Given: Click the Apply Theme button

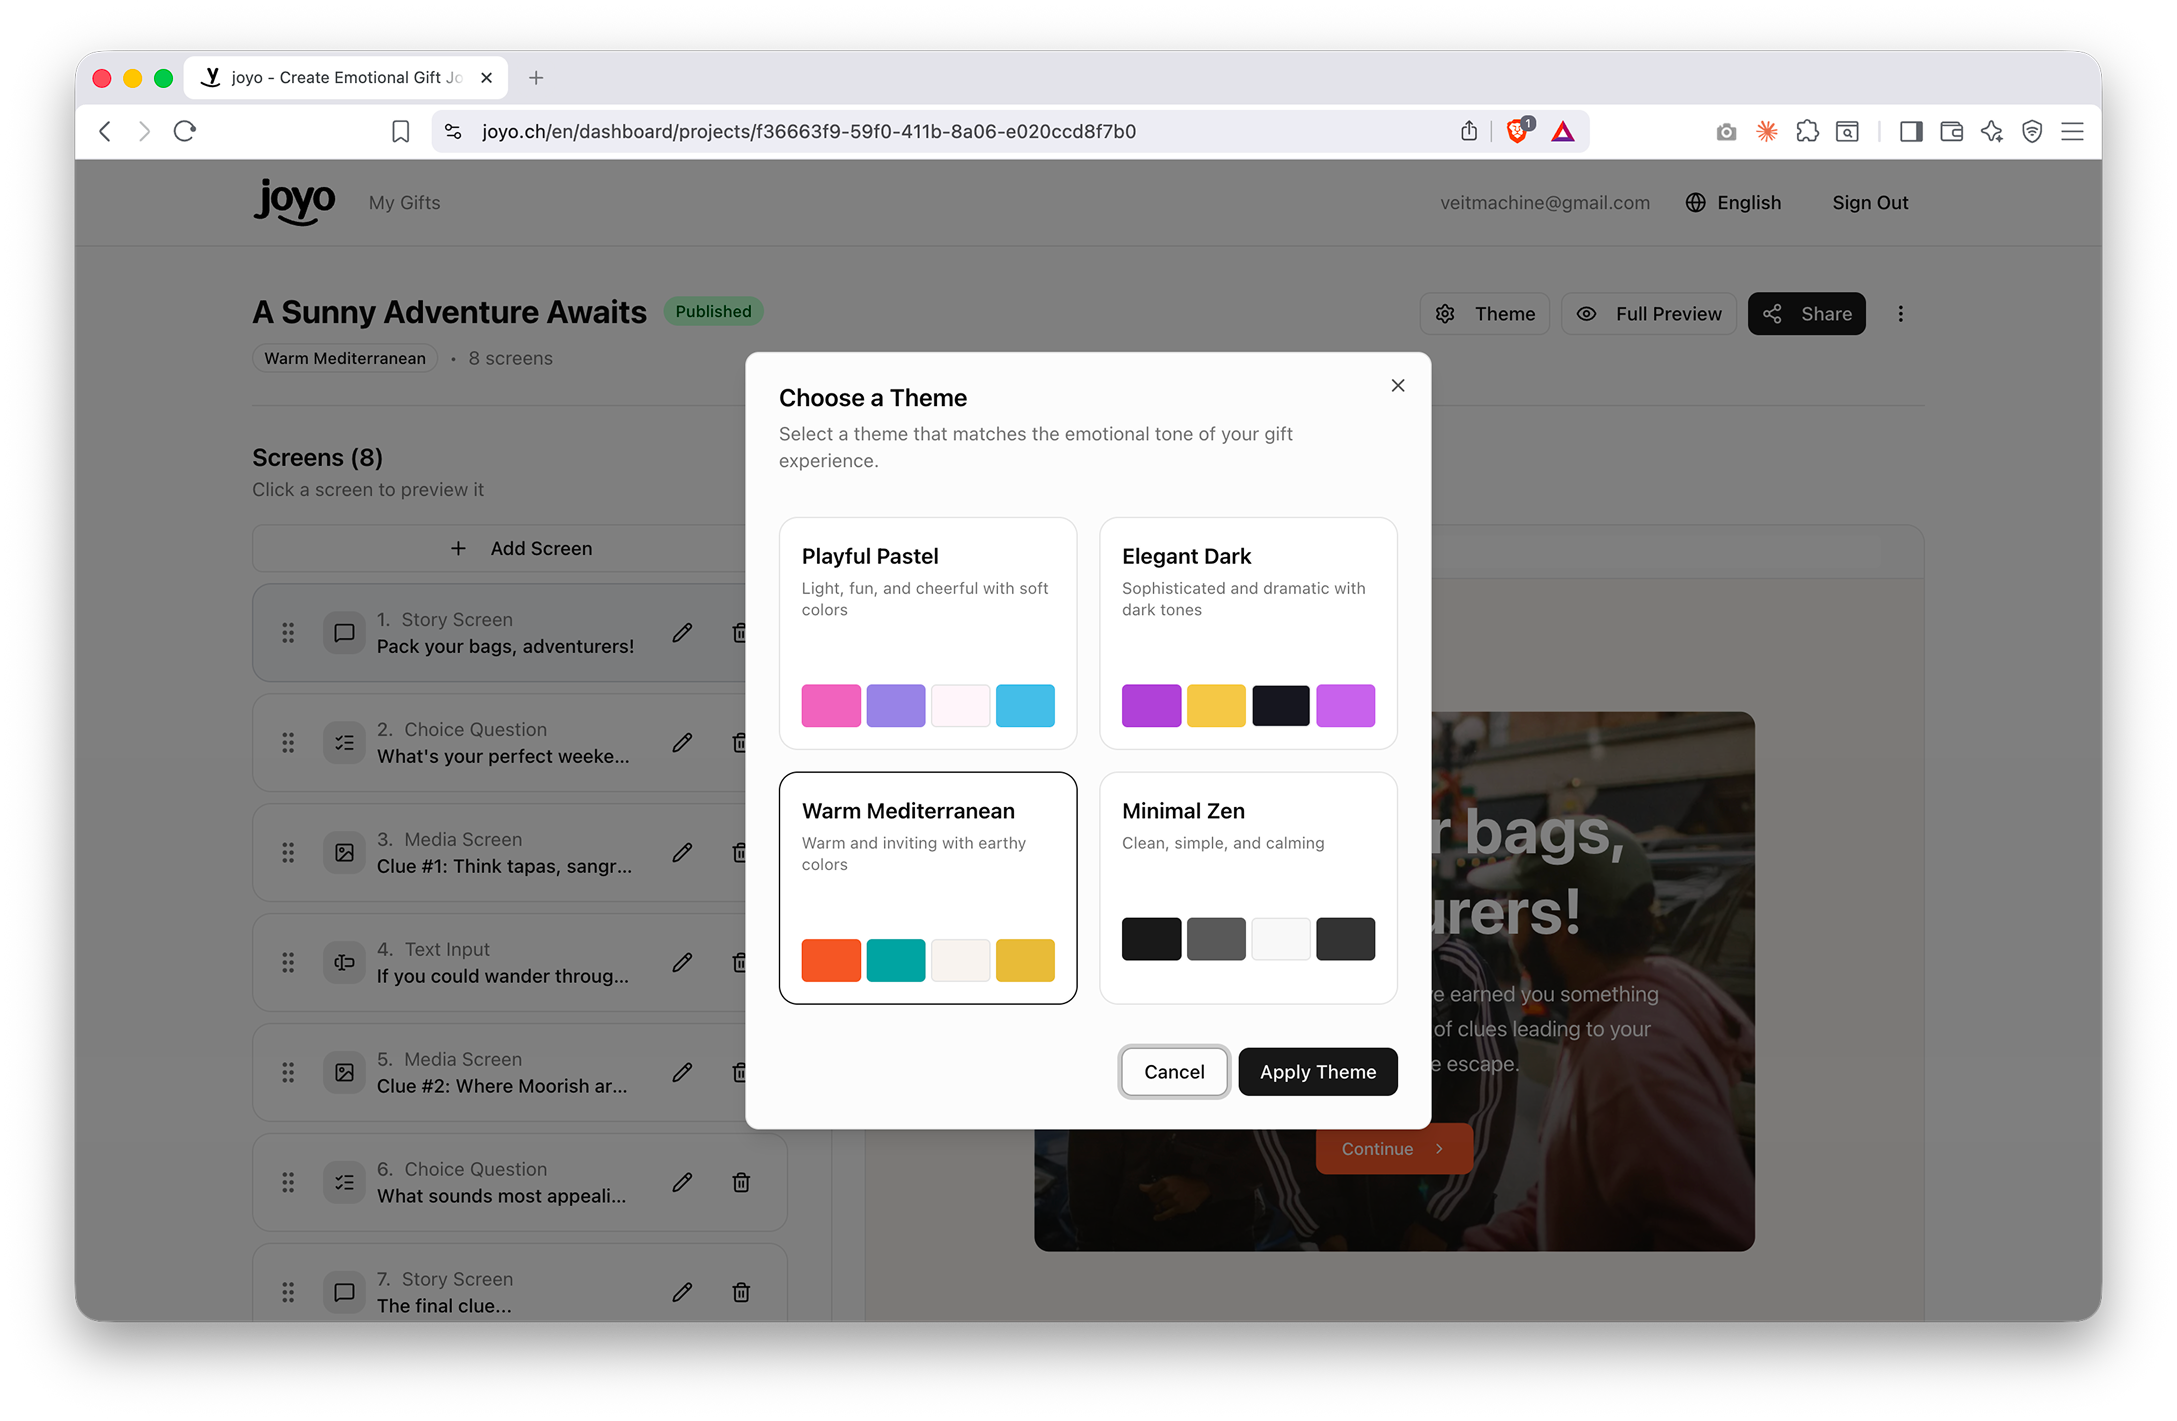Looking at the screenshot, I should pos(1317,1072).
